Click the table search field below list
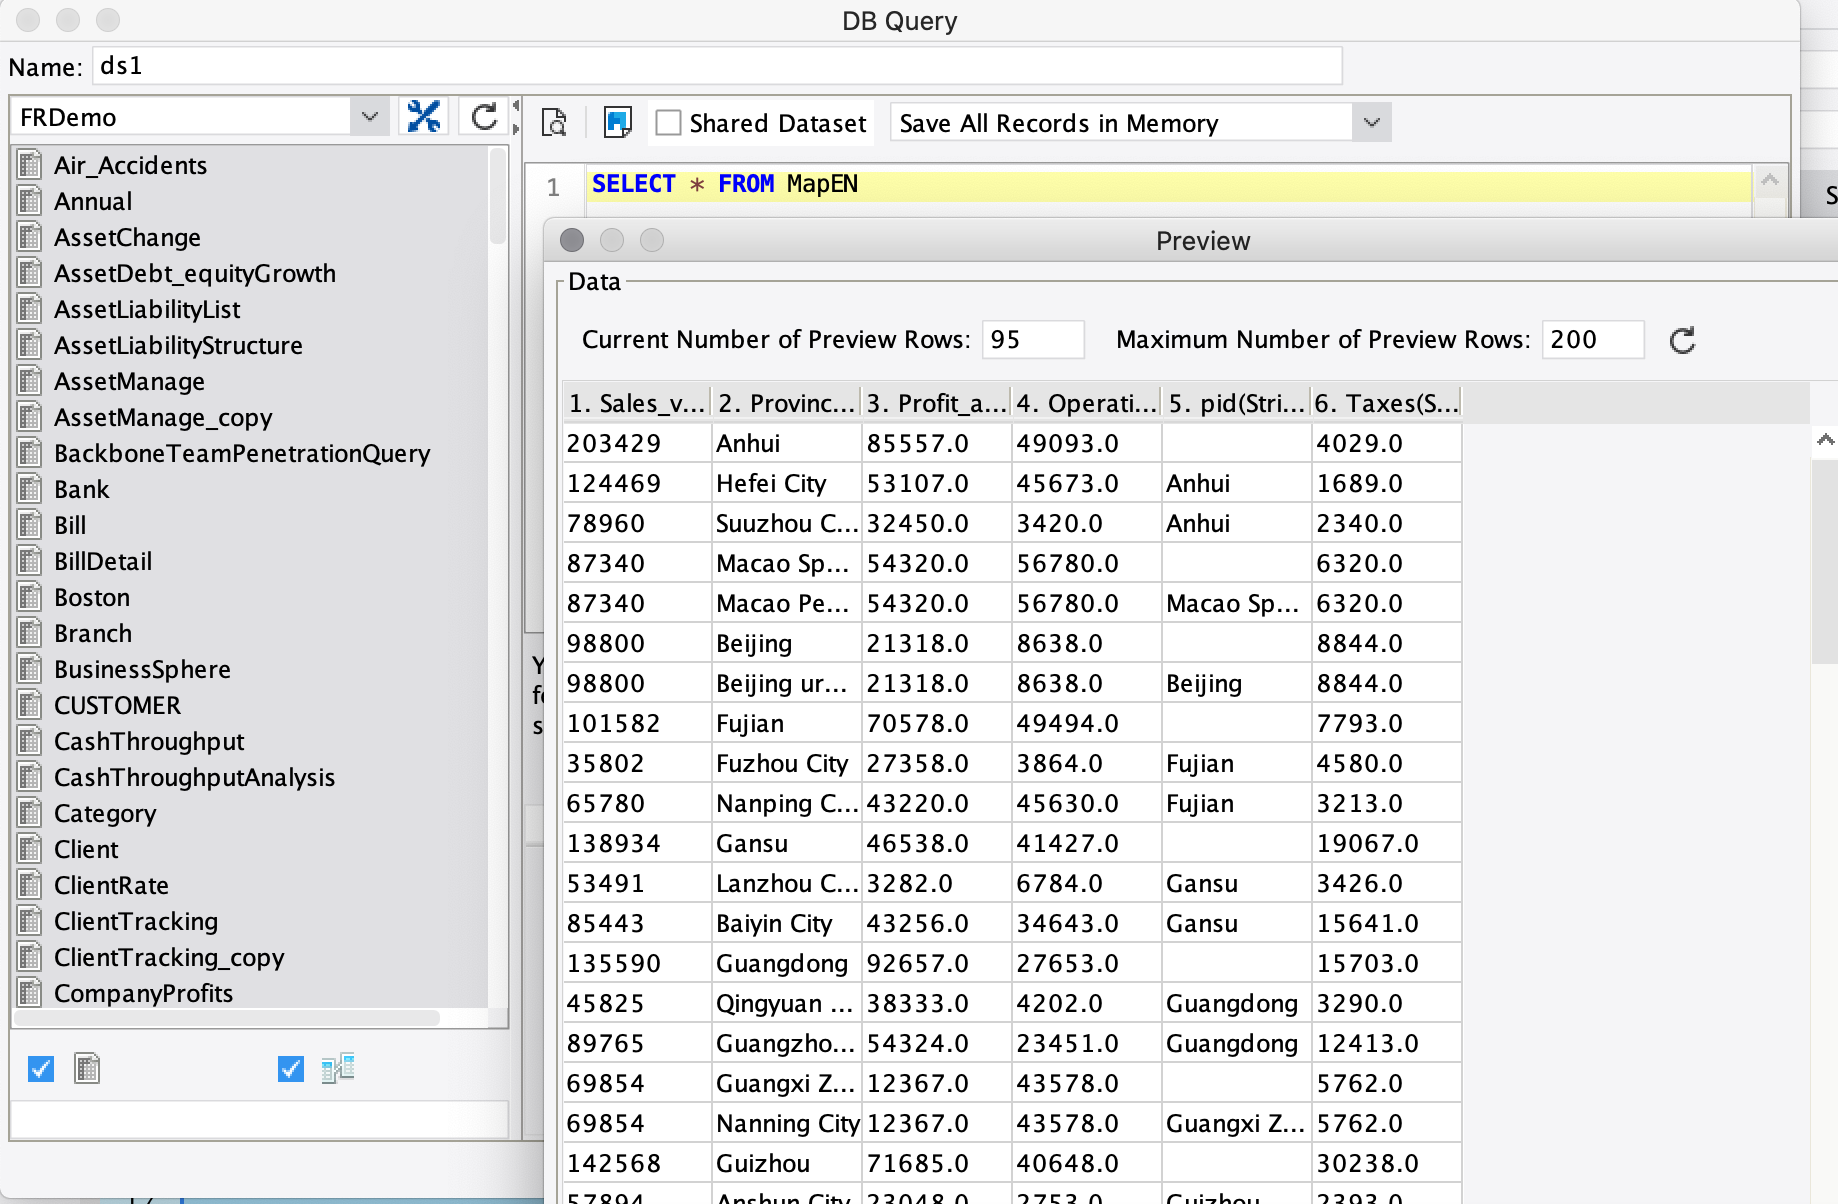1838x1204 pixels. click(x=259, y=1119)
